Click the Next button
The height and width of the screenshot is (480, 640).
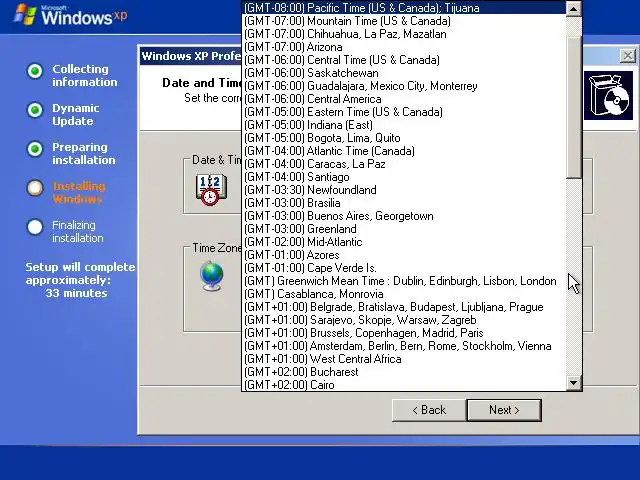[x=504, y=410]
